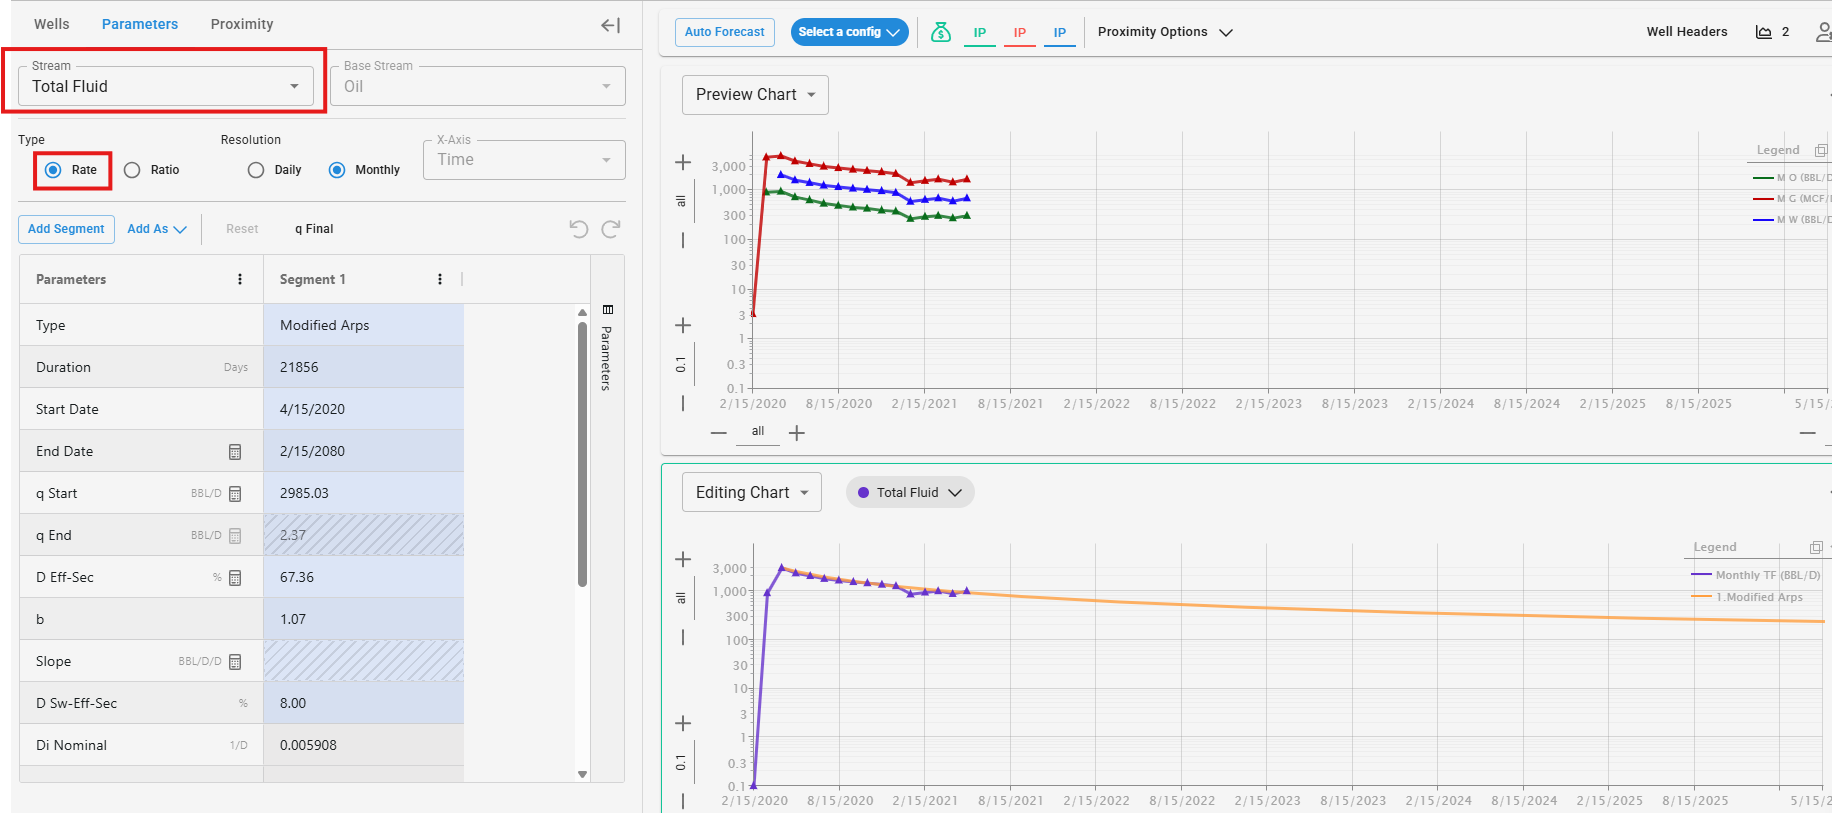Open Parameters column three-dot menu
This screenshot has width=1832, height=813.
pyautogui.click(x=240, y=279)
